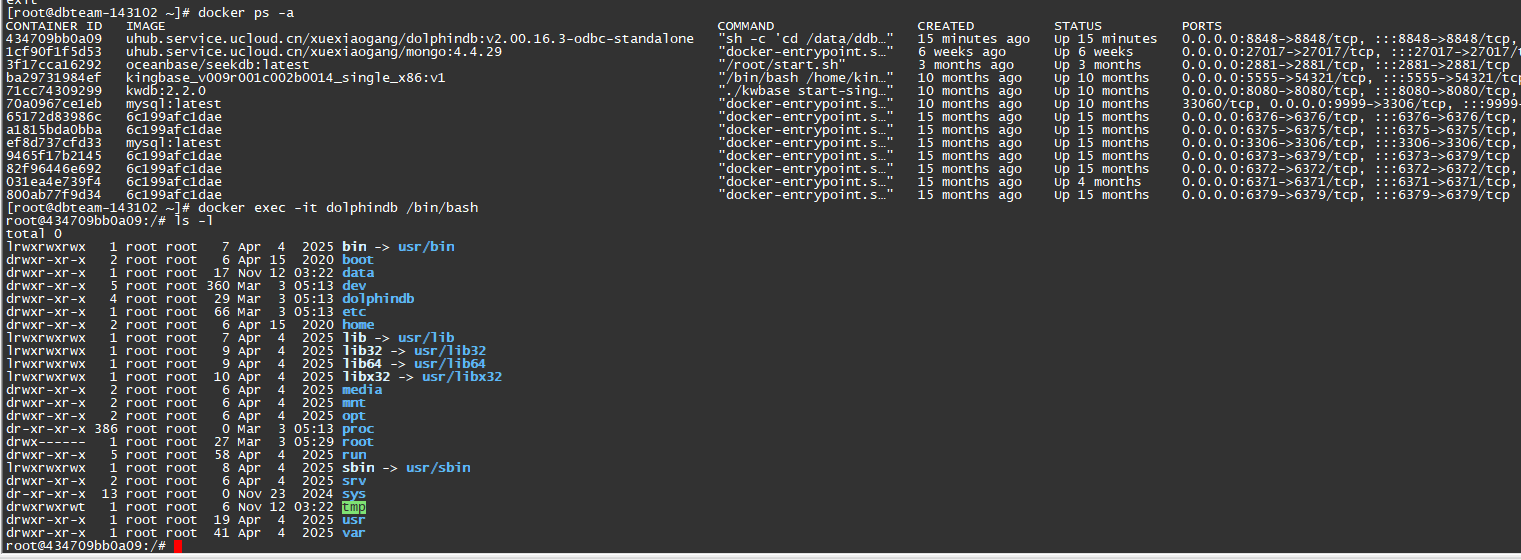The image size is (1521, 560).
Task: Click the kingbase single_x86:v1 image name
Action: (286, 77)
